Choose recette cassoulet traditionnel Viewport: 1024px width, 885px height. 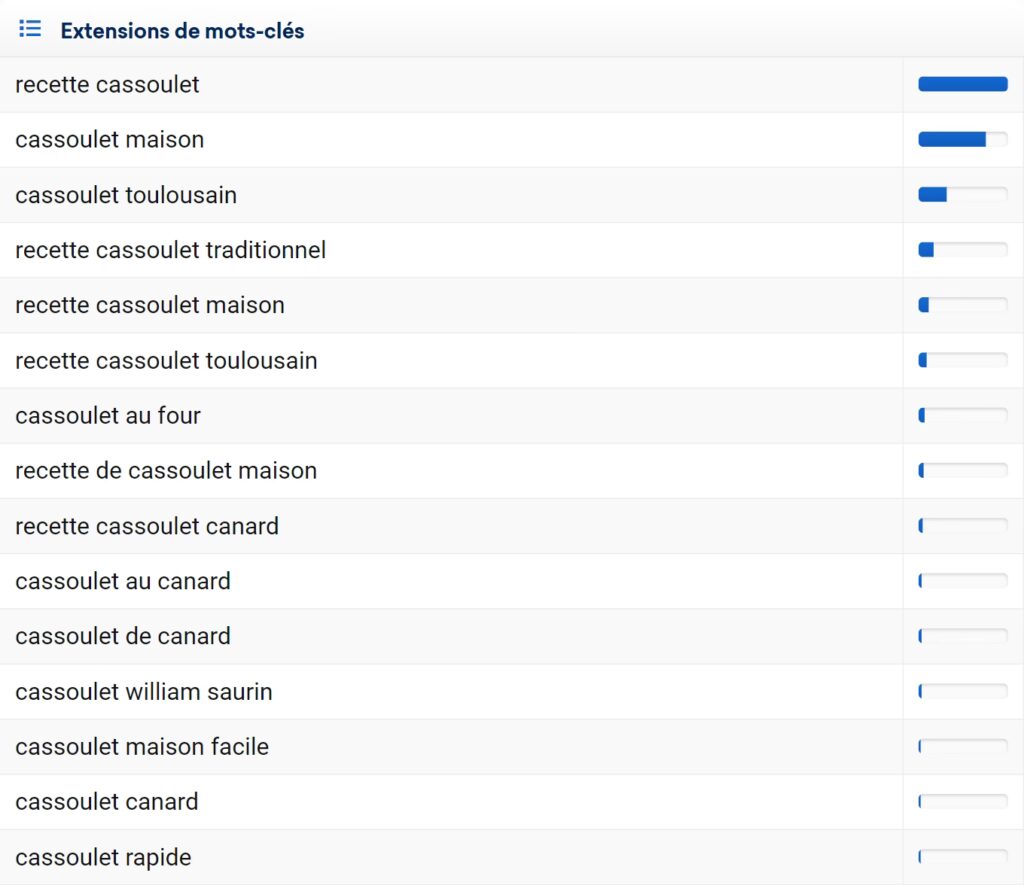170,250
